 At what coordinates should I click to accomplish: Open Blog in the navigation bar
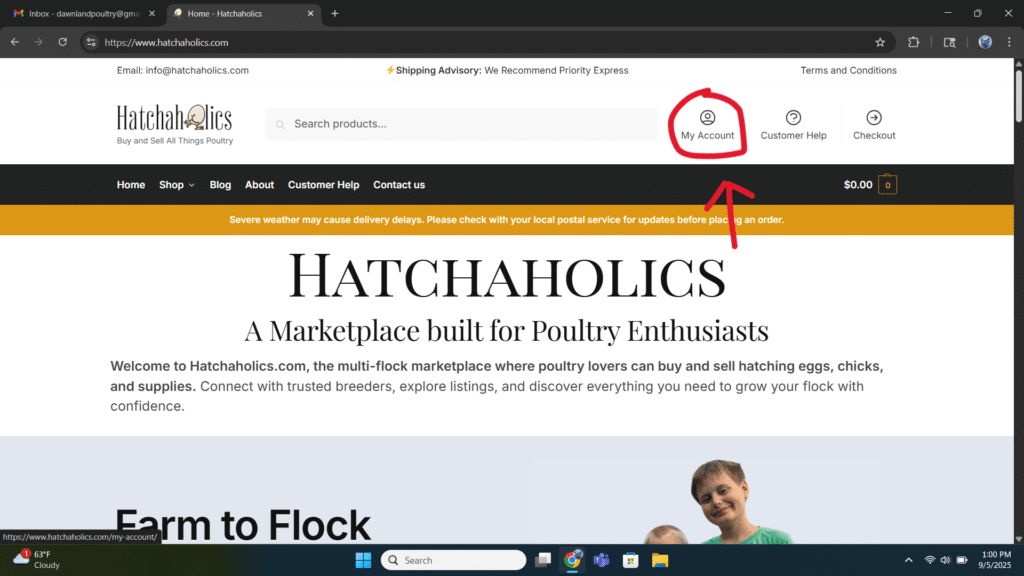coord(220,185)
